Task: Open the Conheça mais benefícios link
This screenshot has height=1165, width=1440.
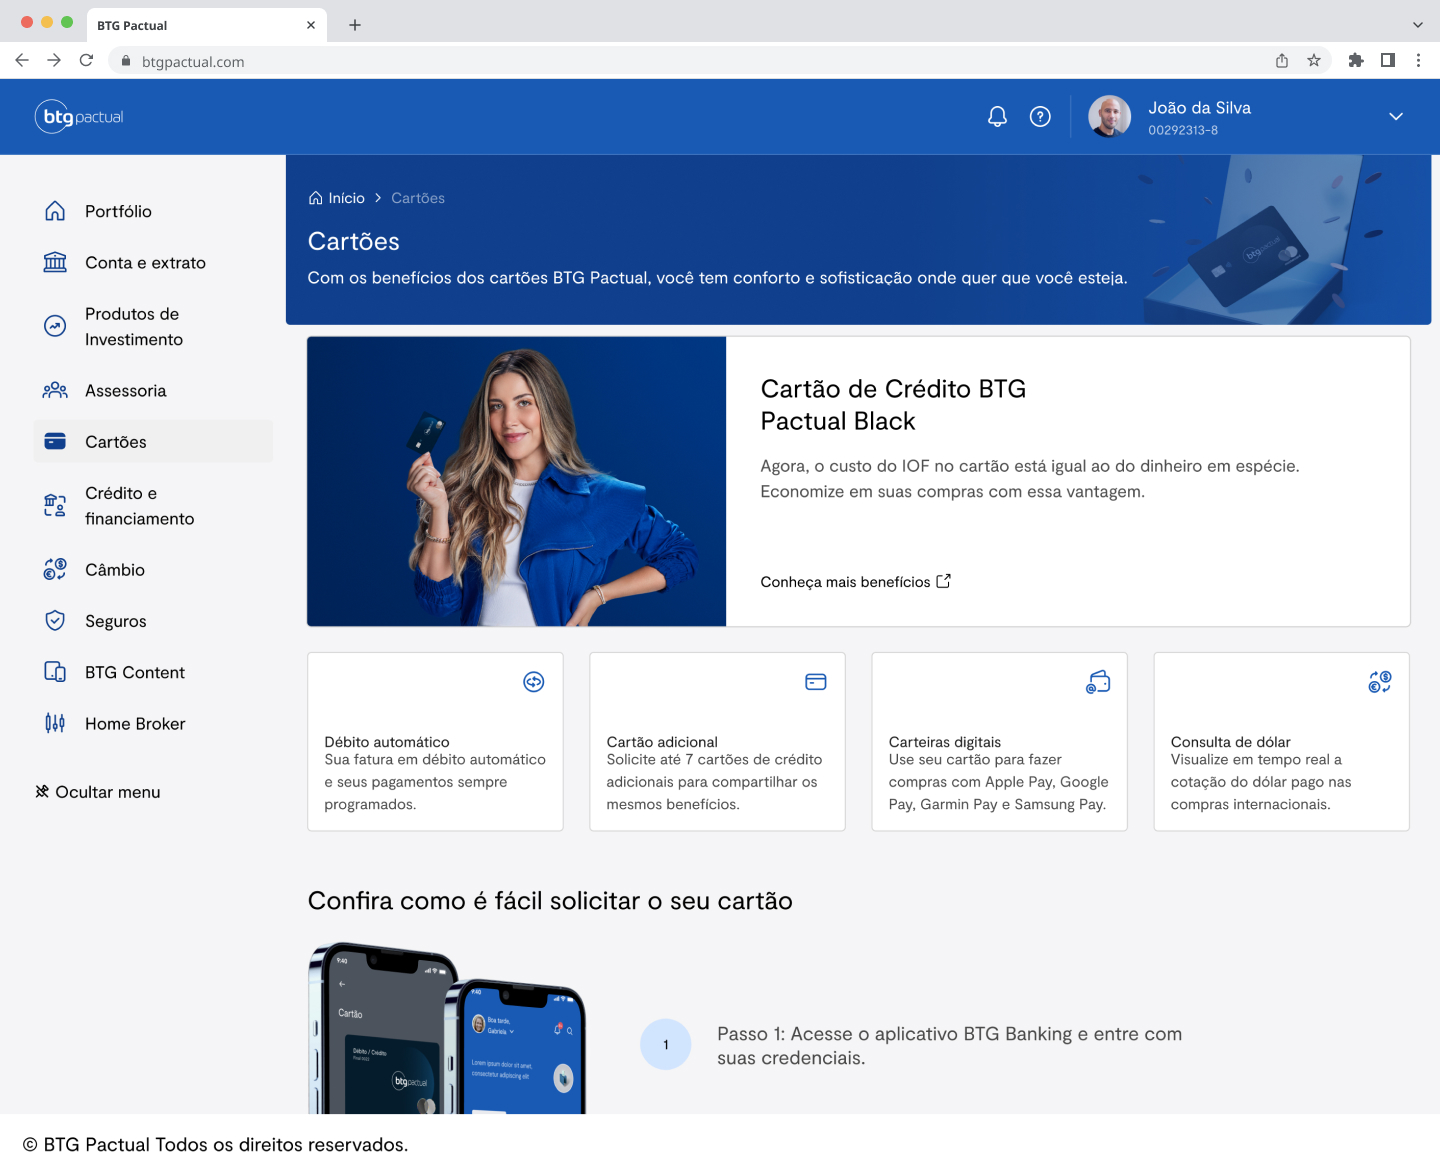Action: pyautogui.click(x=855, y=582)
